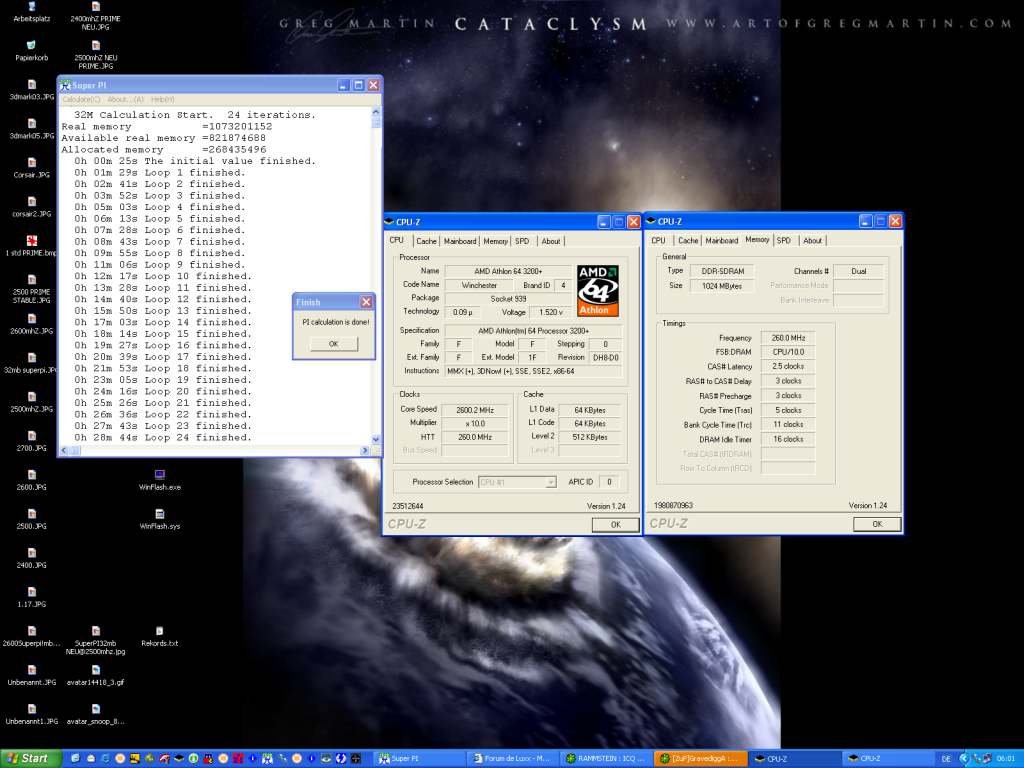Screen dimensions: 1024x768
Task: Click OK in CPU-Z memory-timings window
Action: [877, 524]
